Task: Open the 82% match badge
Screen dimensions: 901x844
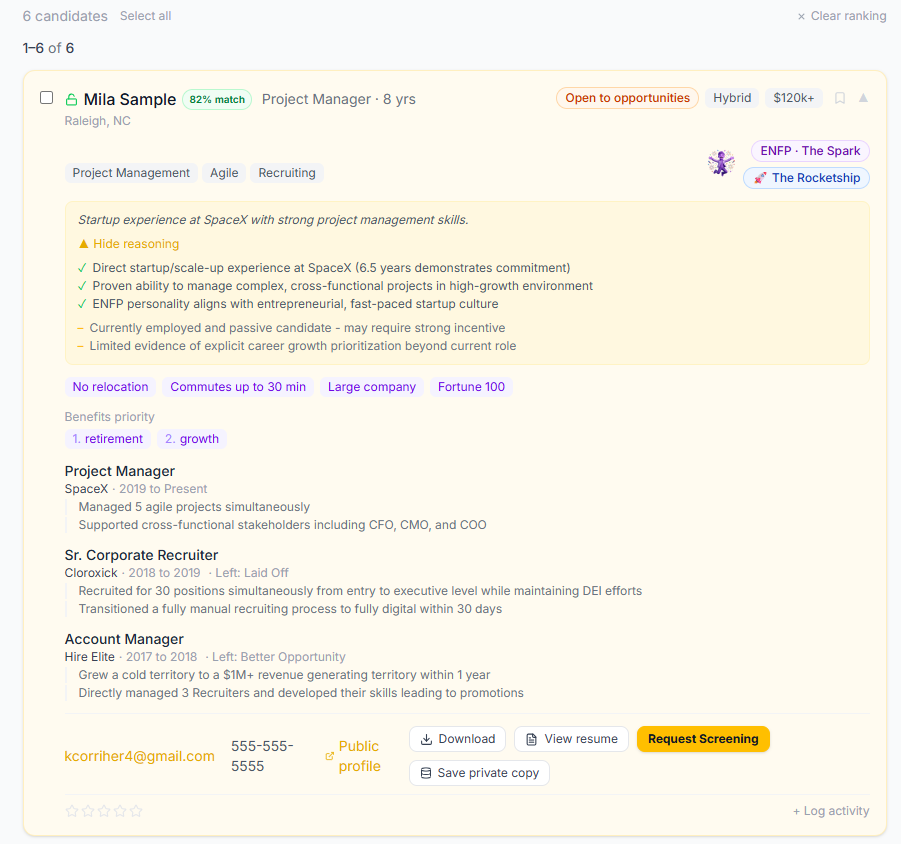Action: pyautogui.click(x=217, y=99)
